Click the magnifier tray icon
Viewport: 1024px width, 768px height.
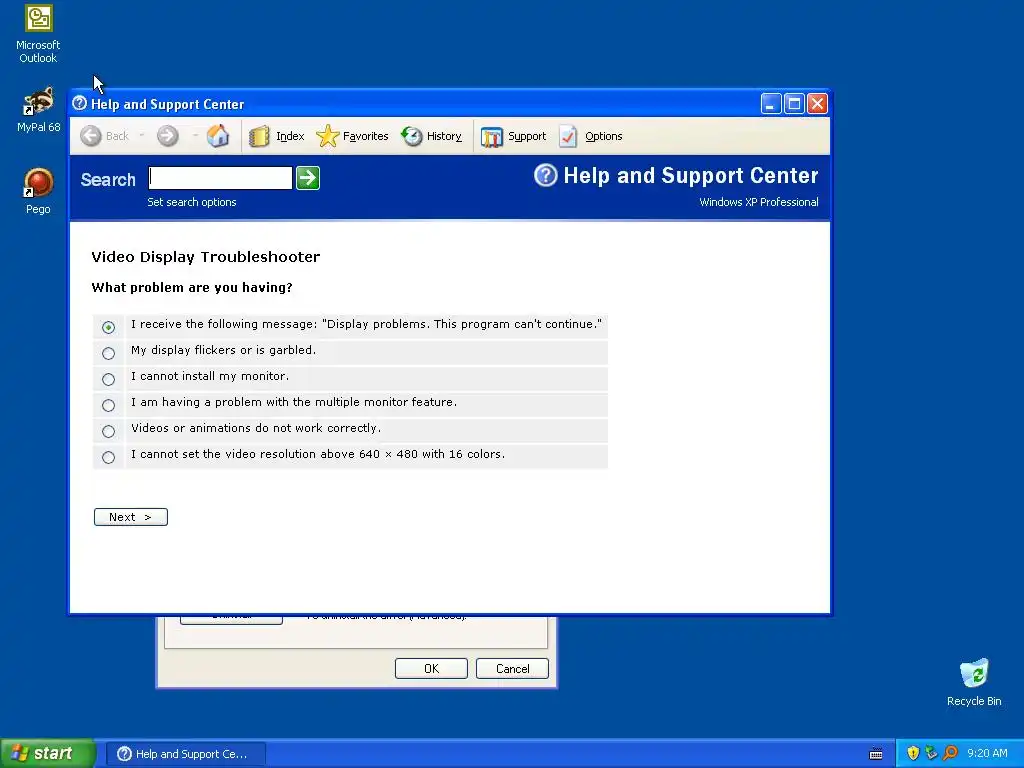point(951,753)
